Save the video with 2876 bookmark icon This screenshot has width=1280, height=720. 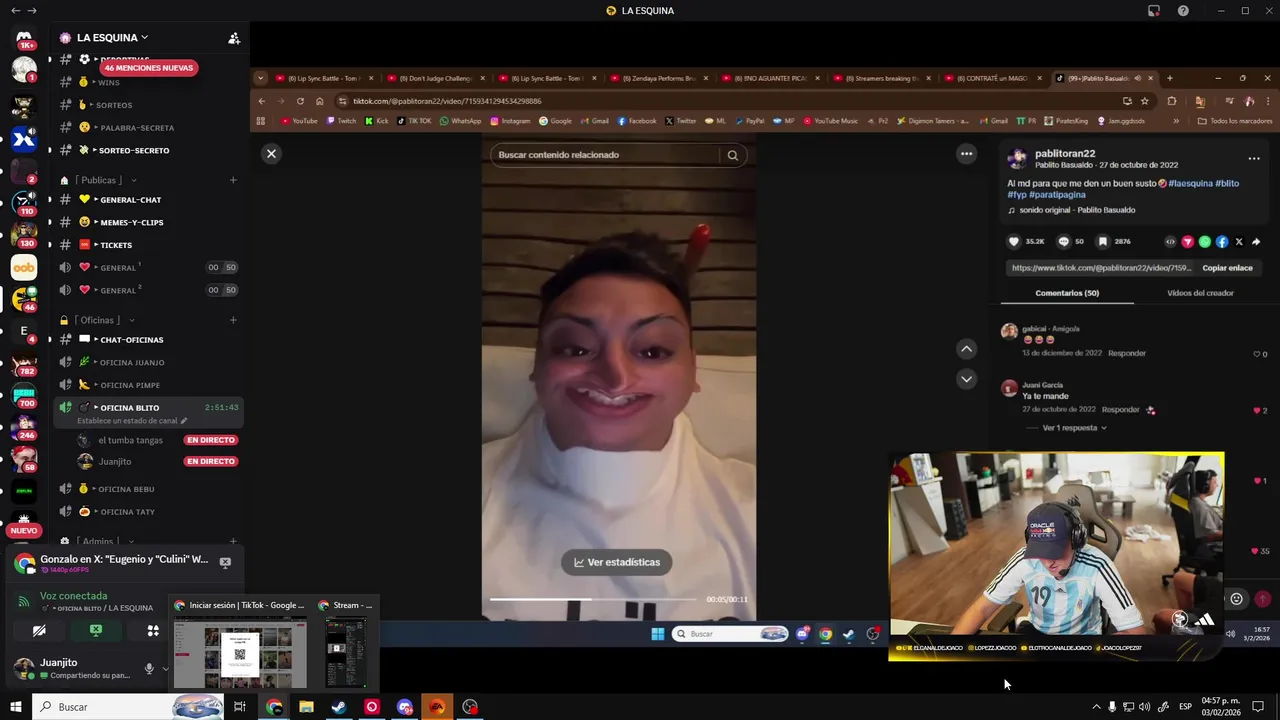[1103, 242]
